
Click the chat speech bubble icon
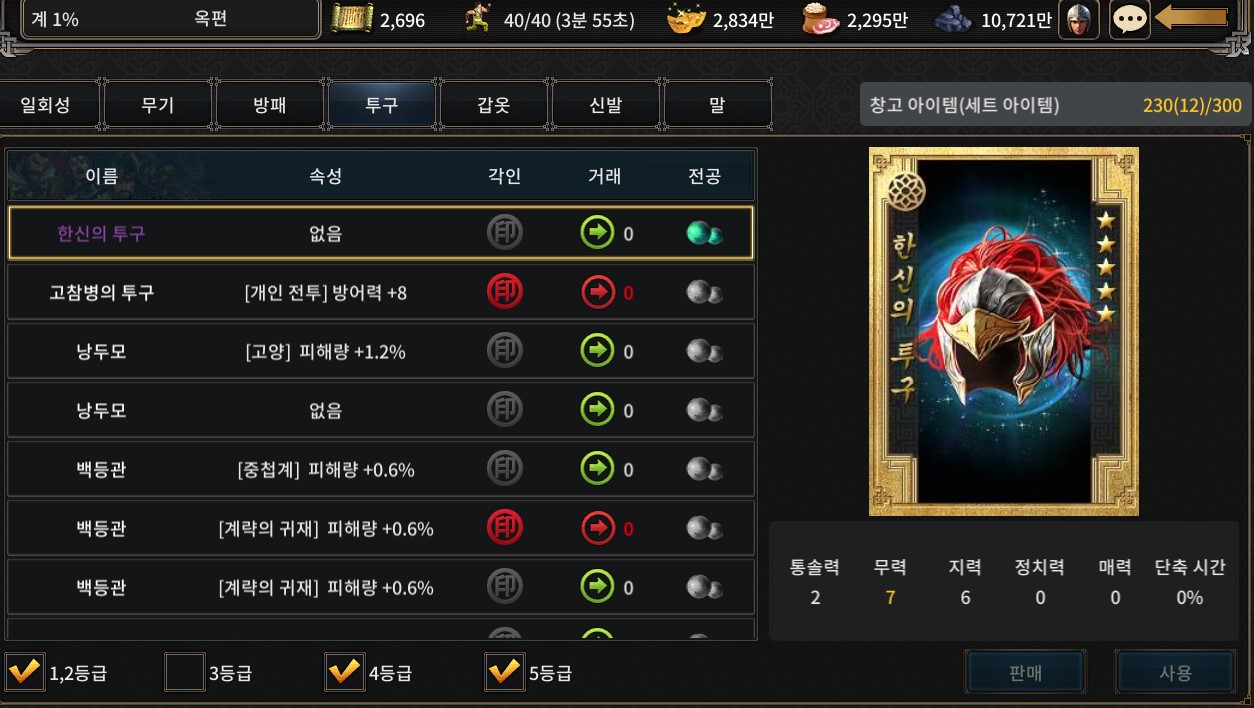tap(1130, 19)
